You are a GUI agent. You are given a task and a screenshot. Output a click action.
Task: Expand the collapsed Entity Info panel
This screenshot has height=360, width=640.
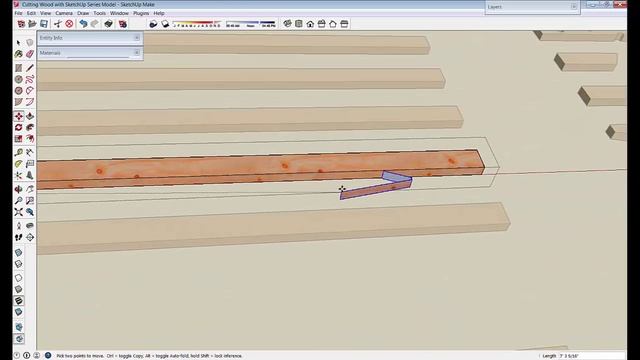tap(90, 38)
